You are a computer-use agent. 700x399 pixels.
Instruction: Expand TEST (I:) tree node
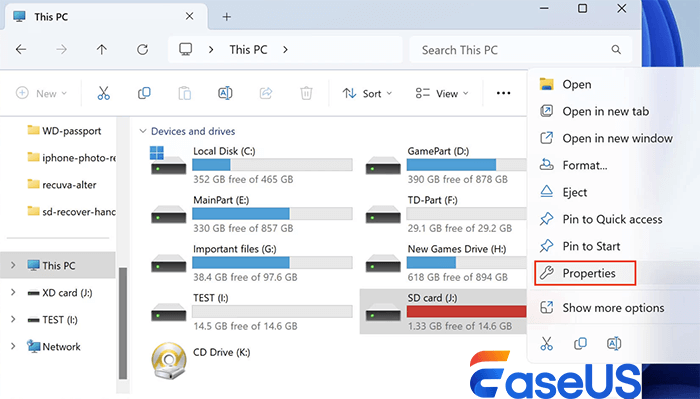click(13, 320)
